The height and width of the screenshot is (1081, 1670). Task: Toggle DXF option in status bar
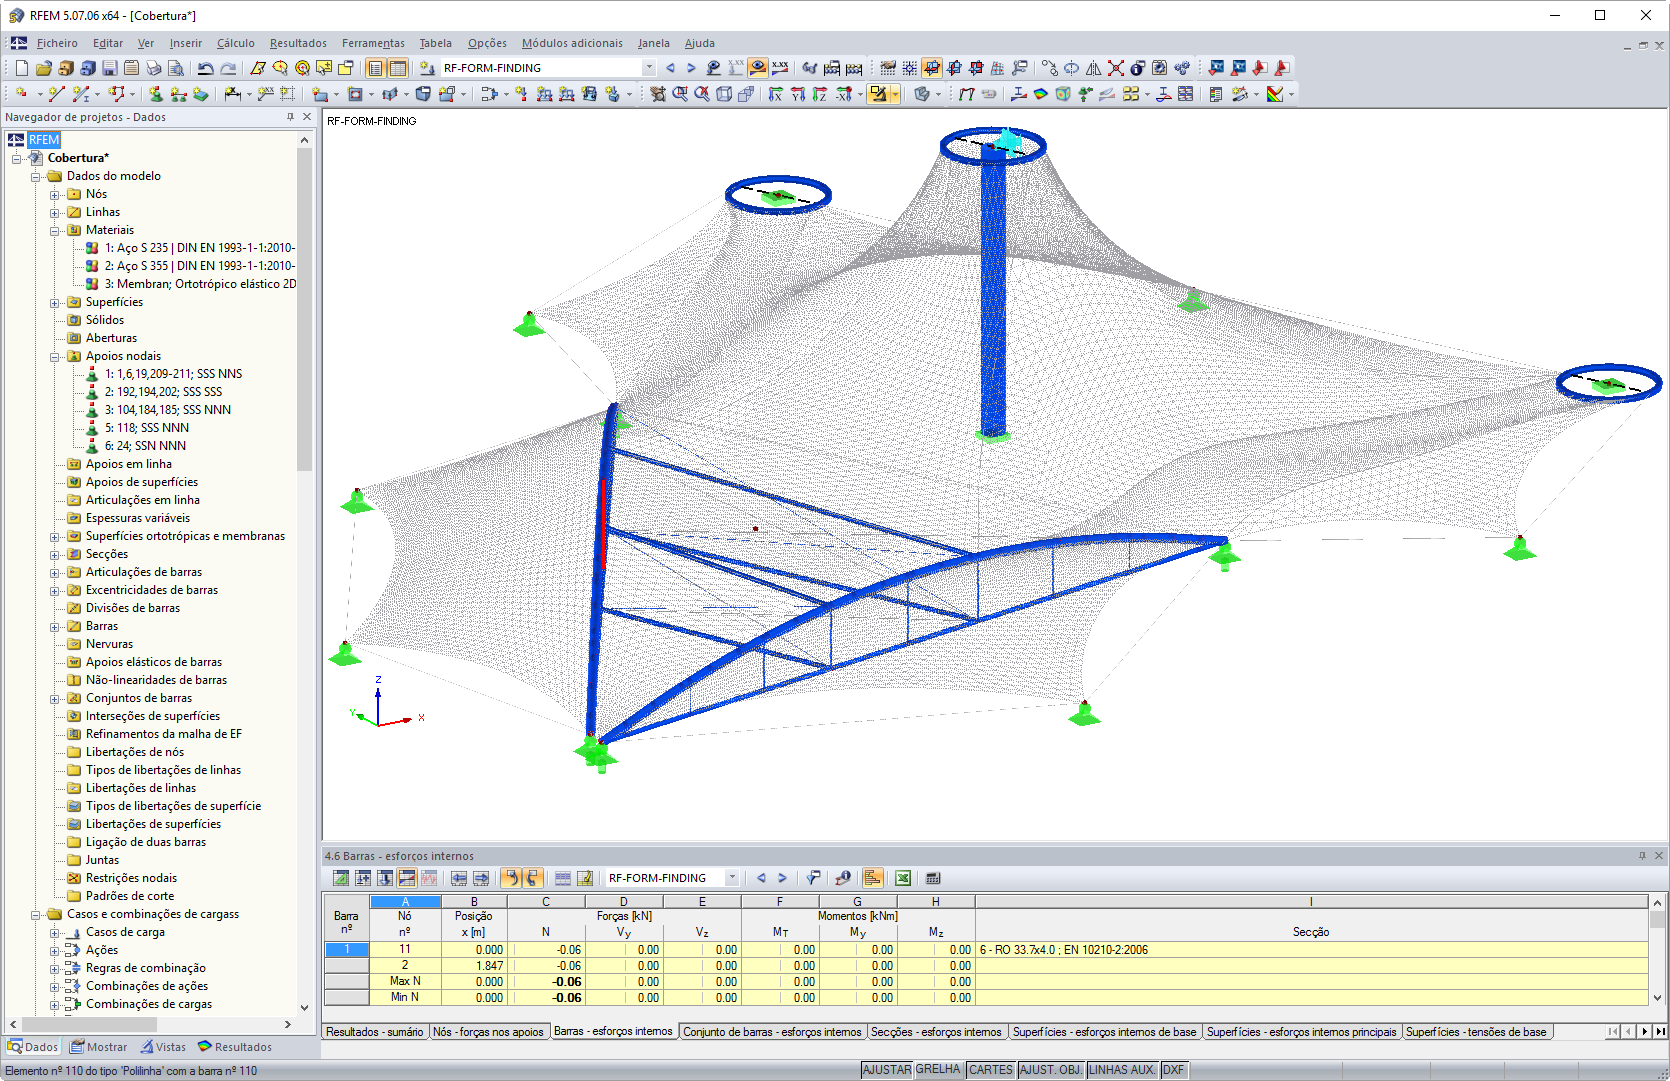point(1173,1070)
